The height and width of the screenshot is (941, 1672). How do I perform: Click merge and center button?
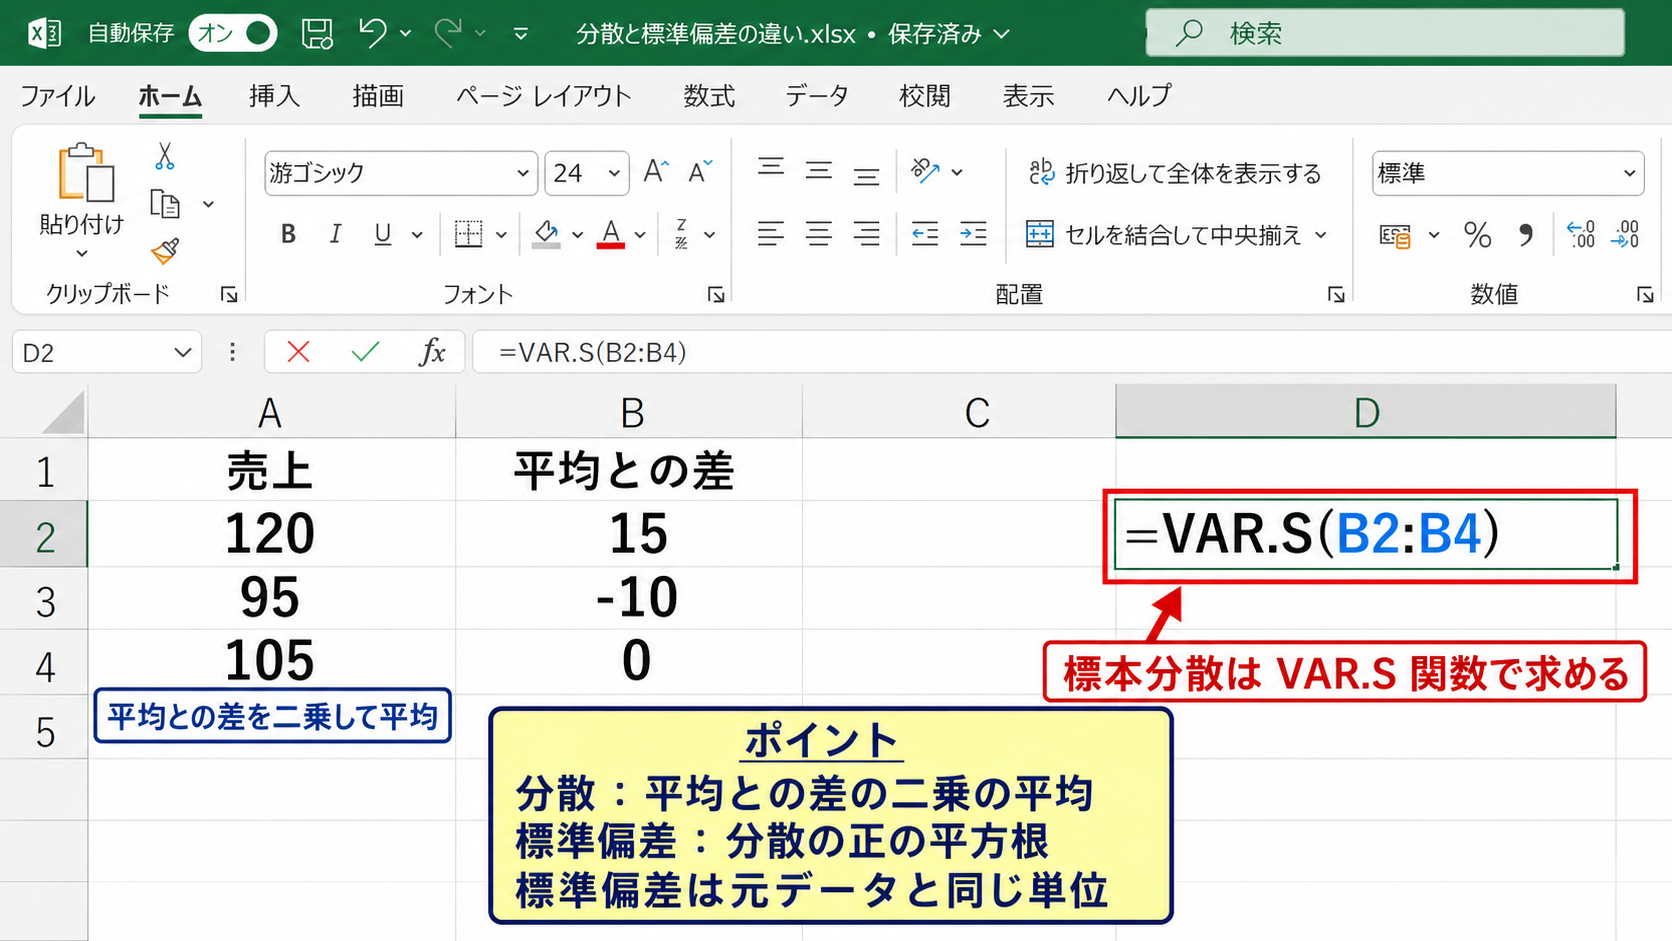point(1164,235)
